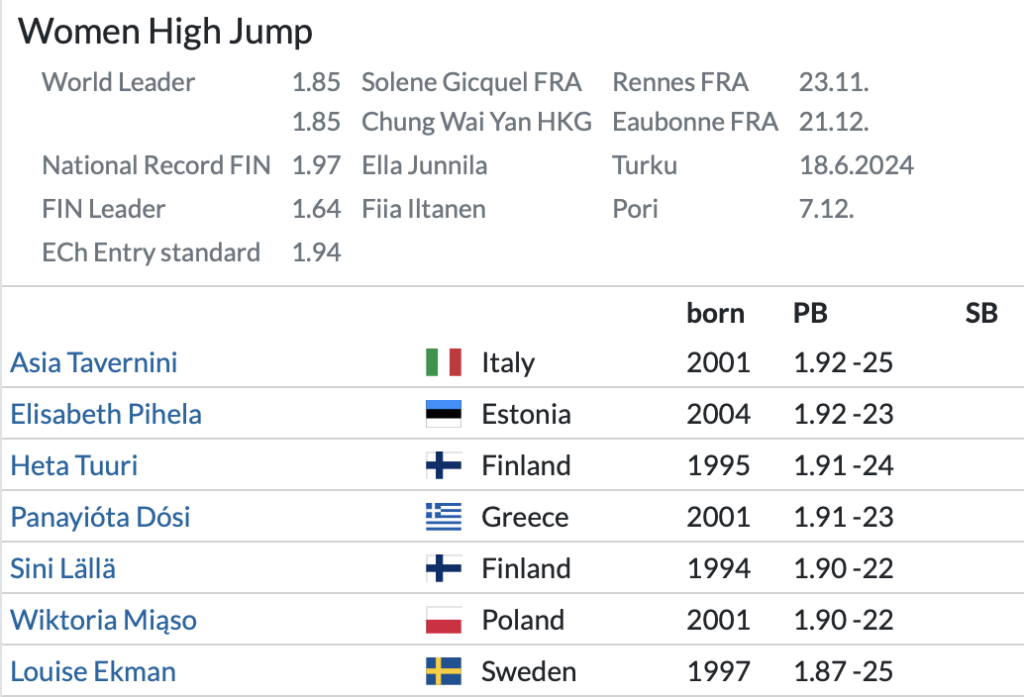This screenshot has height=697, width=1024.
Task: Click Solene Gicquel world leader entry
Action: 471,82
